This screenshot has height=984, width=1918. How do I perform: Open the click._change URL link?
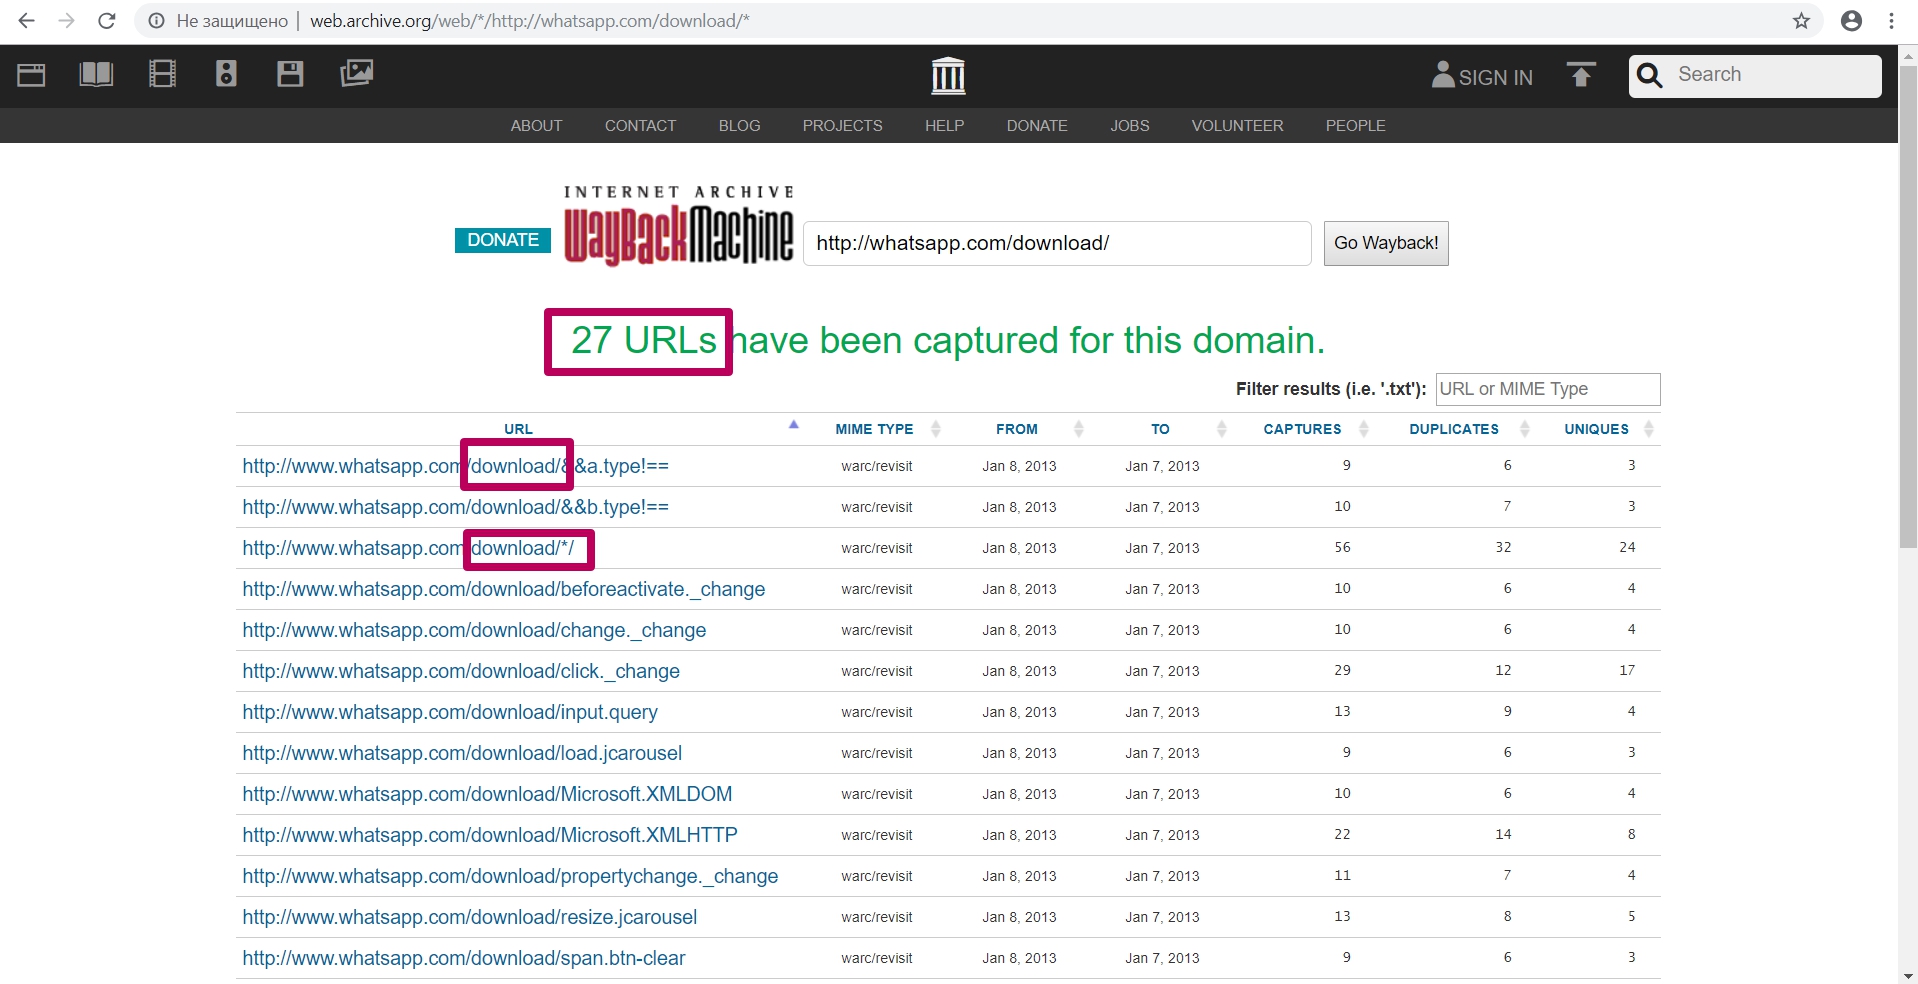461,671
